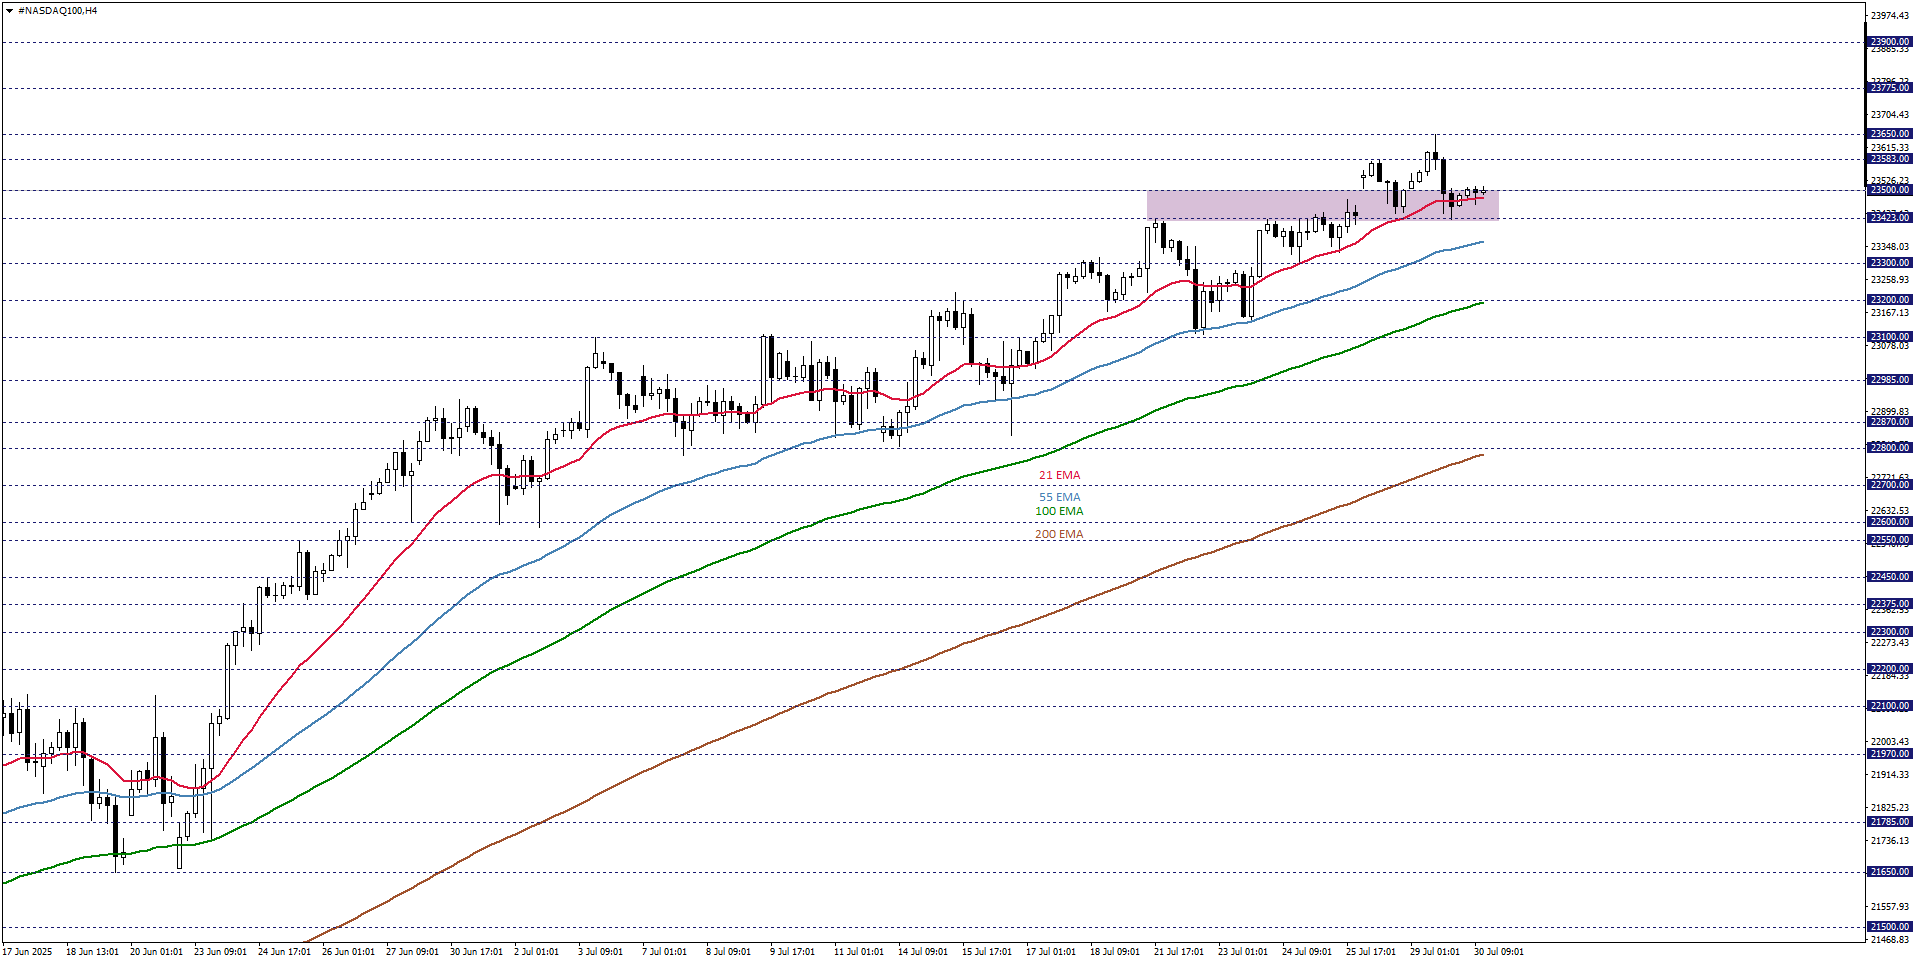Click the 15 Jul 17:01 time axis label

tap(987, 952)
